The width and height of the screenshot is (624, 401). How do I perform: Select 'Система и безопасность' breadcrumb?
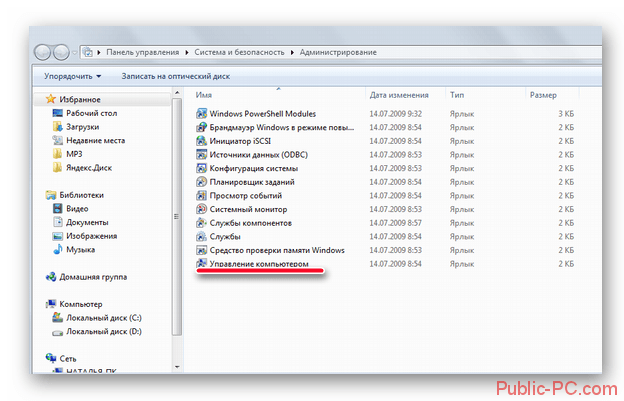click(x=239, y=52)
